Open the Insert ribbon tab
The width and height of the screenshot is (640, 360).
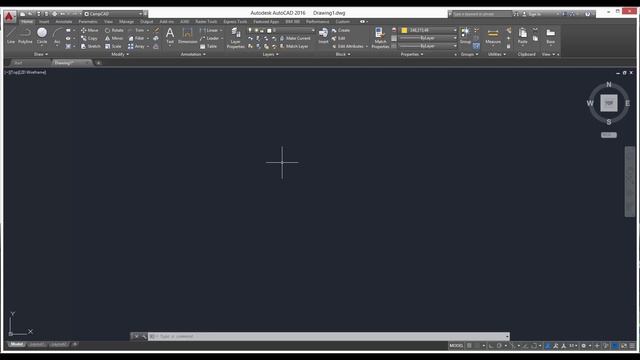pyautogui.click(x=44, y=22)
